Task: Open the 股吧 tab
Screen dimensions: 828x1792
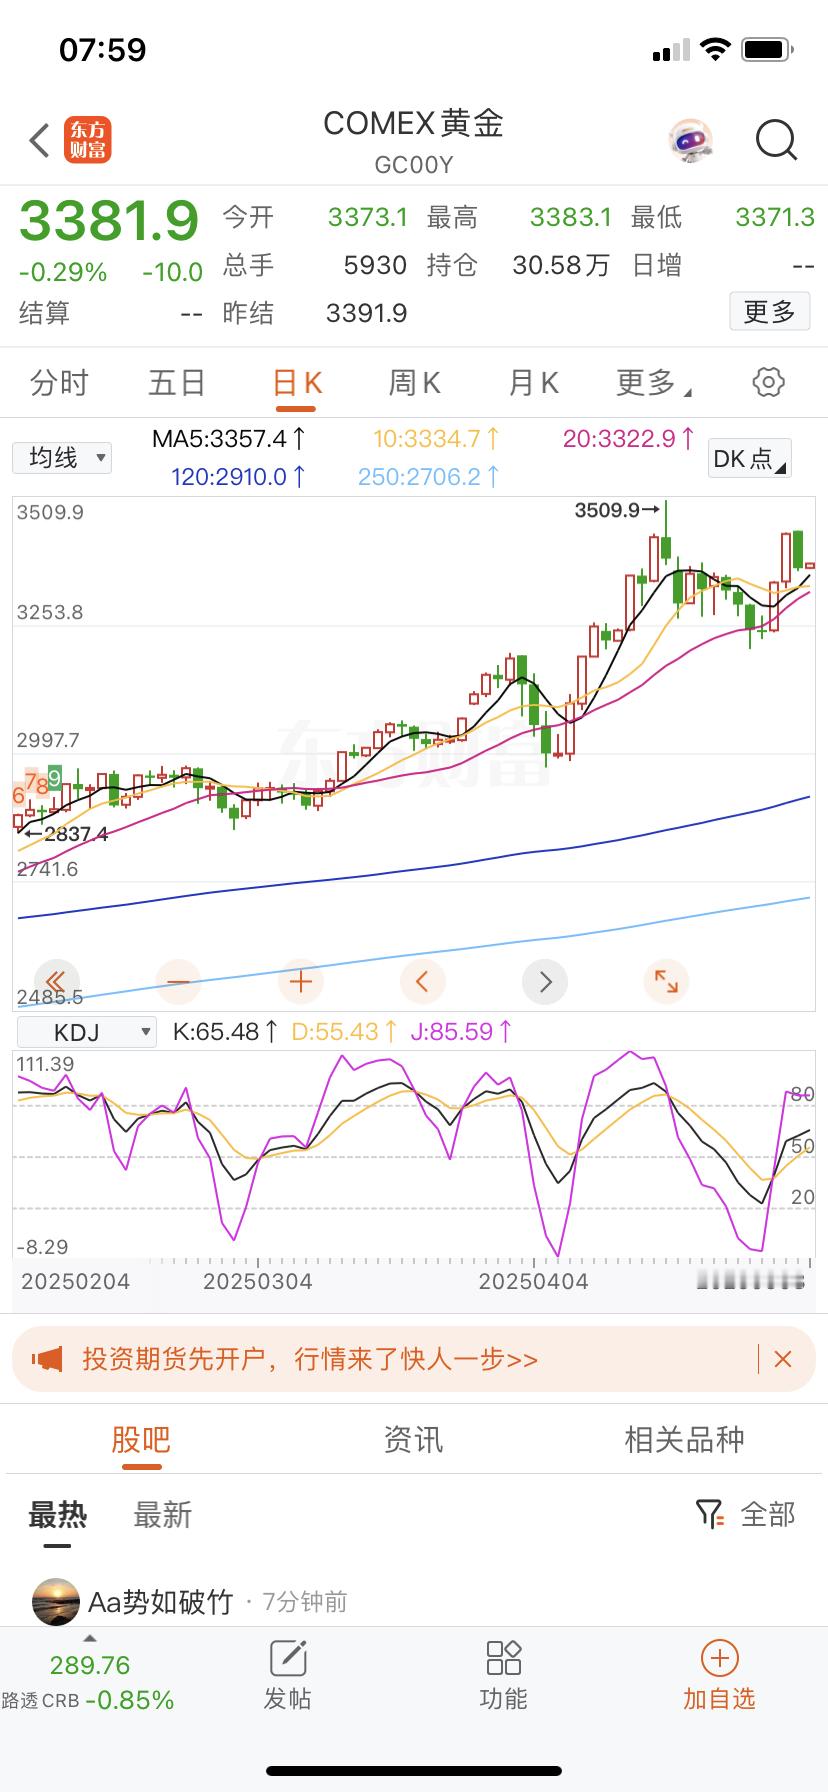Action: click(x=141, y=1440)
